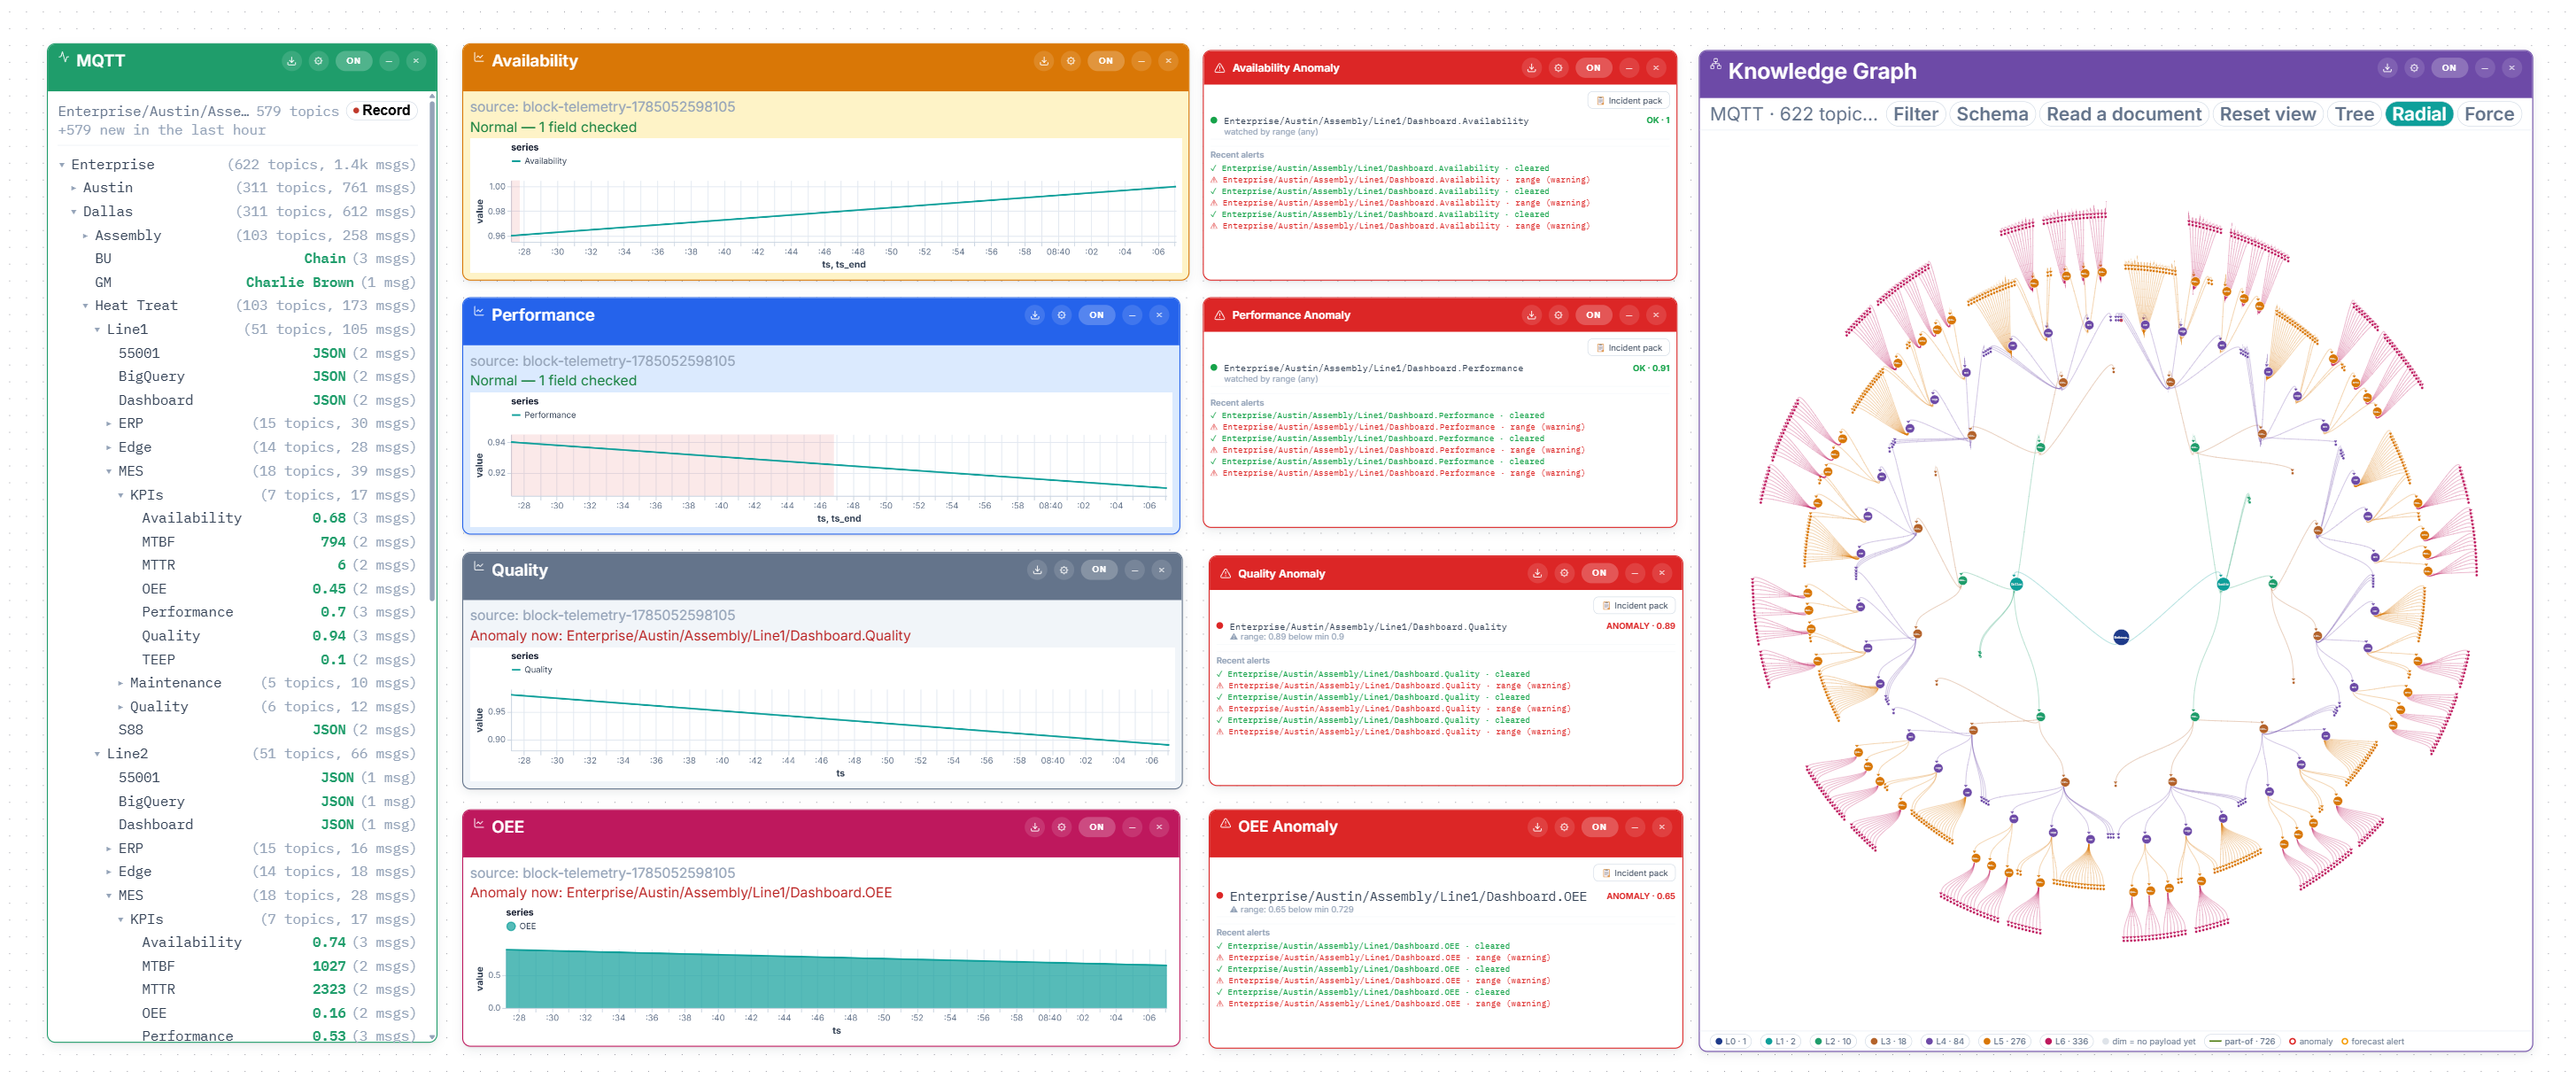Download Availability Anomaly panel data
Viewport: 2576px width, 1086px height.
tap(1531, 68)
